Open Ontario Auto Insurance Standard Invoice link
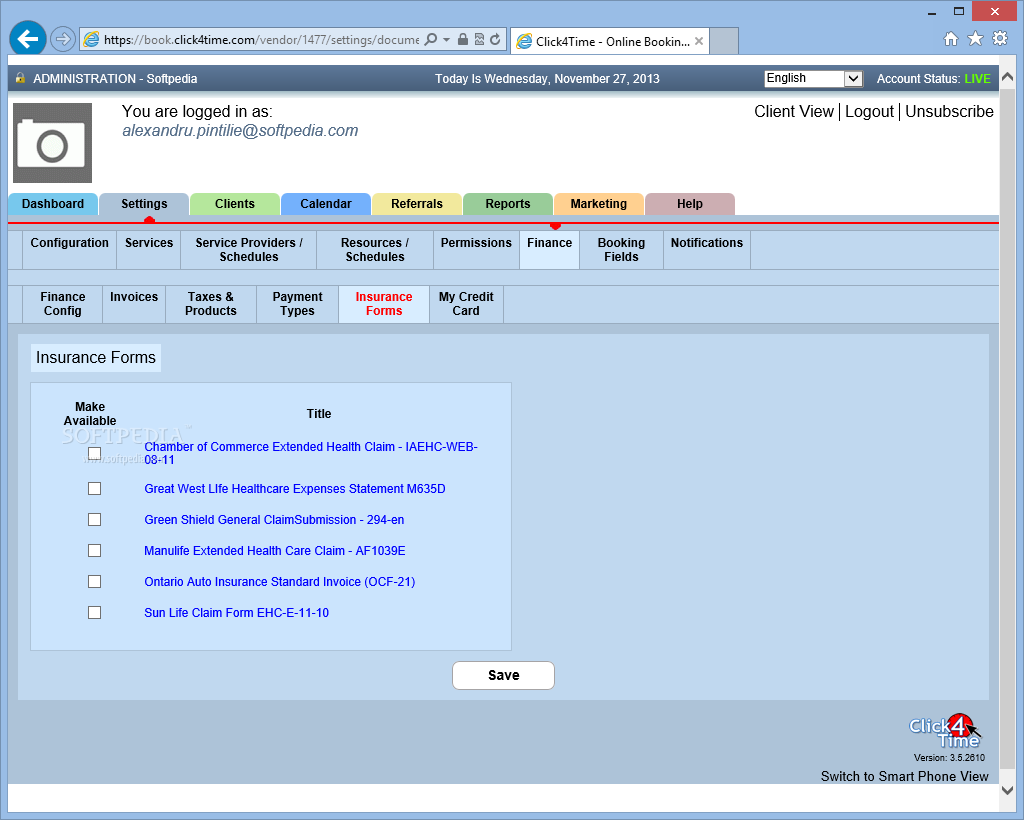Image resolution: width=1024 pixels, height=820 pixels. point(280,582)
